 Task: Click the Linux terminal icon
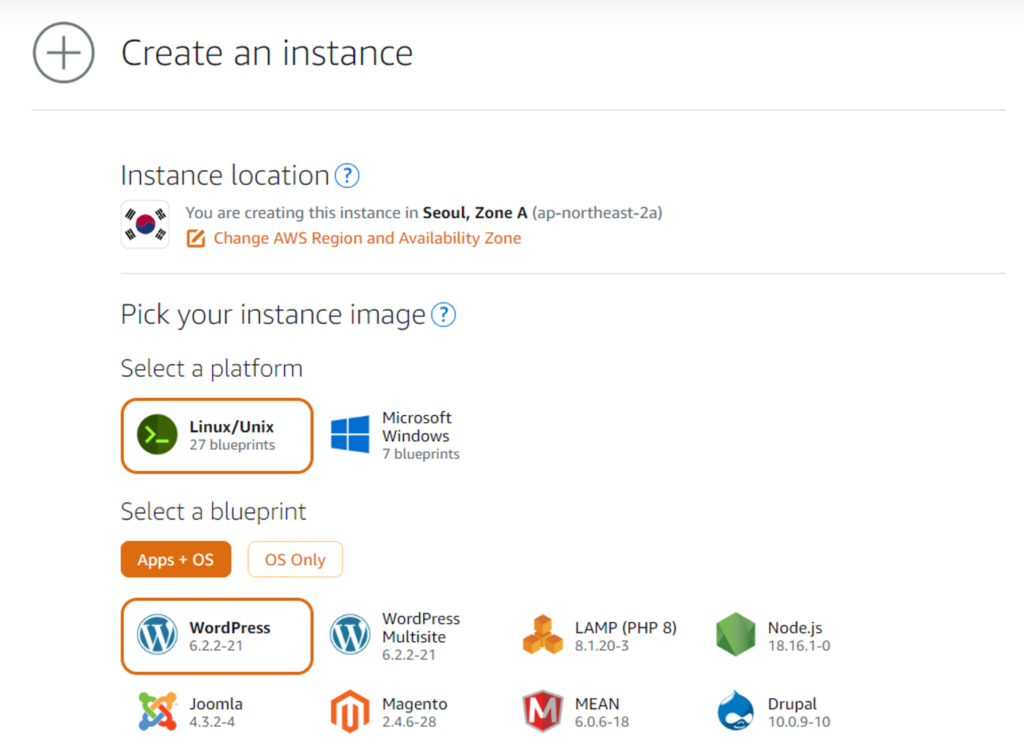[x=157, y=434]
